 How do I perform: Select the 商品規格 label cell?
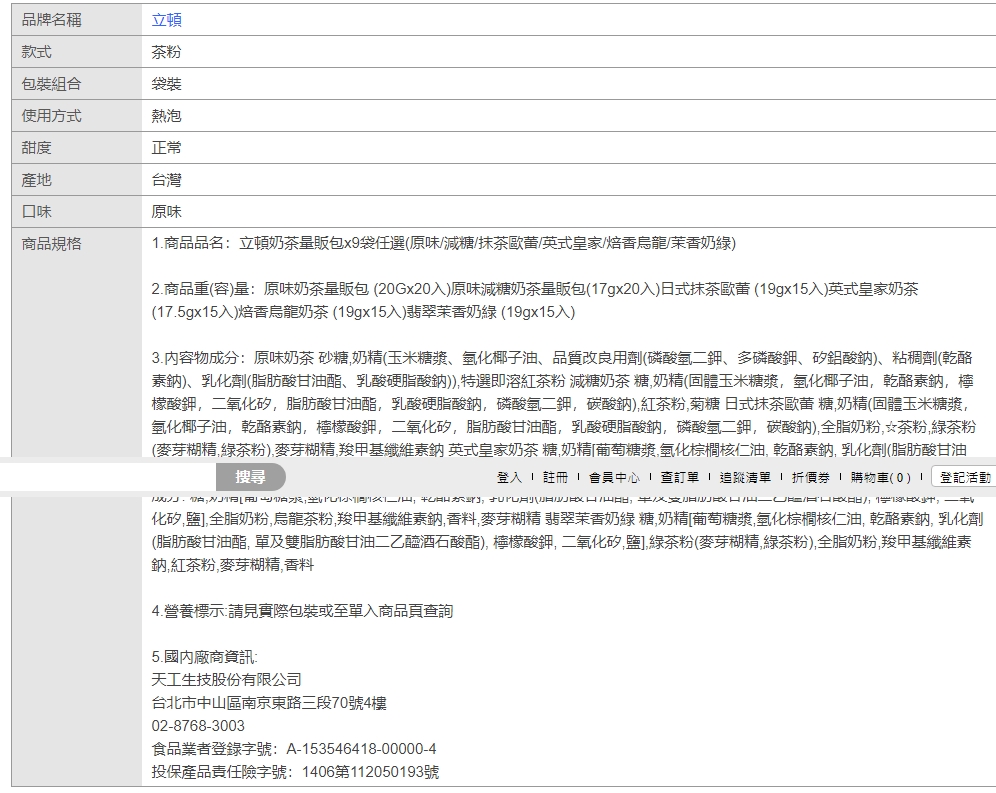click(77, 506)
